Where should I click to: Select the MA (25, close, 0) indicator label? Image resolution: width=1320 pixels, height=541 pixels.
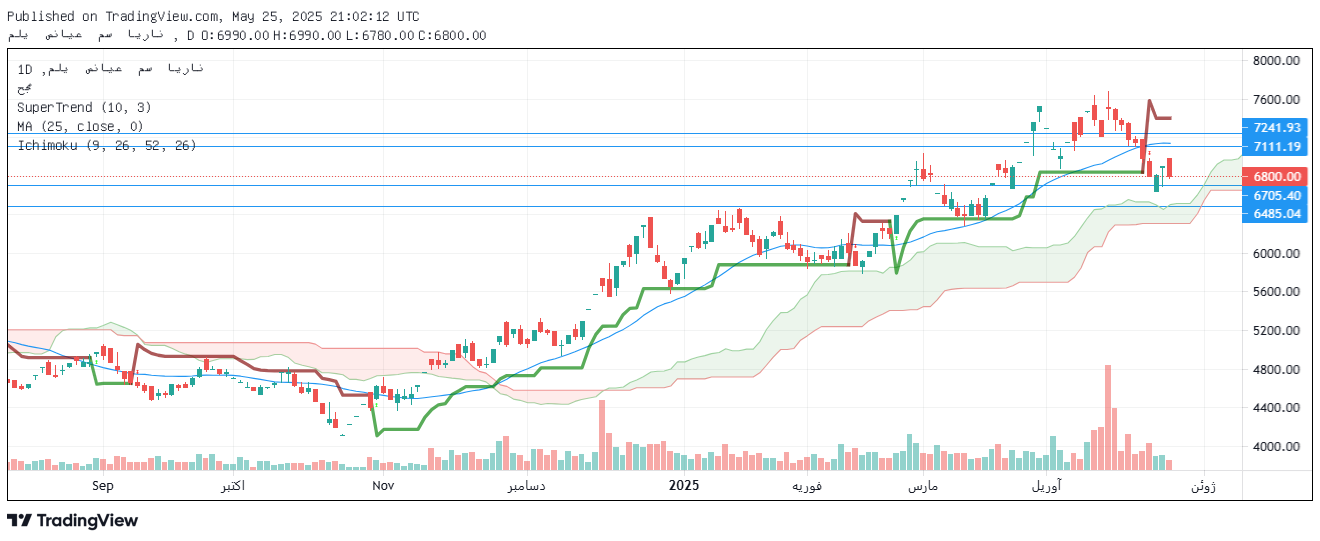[80, 126]
